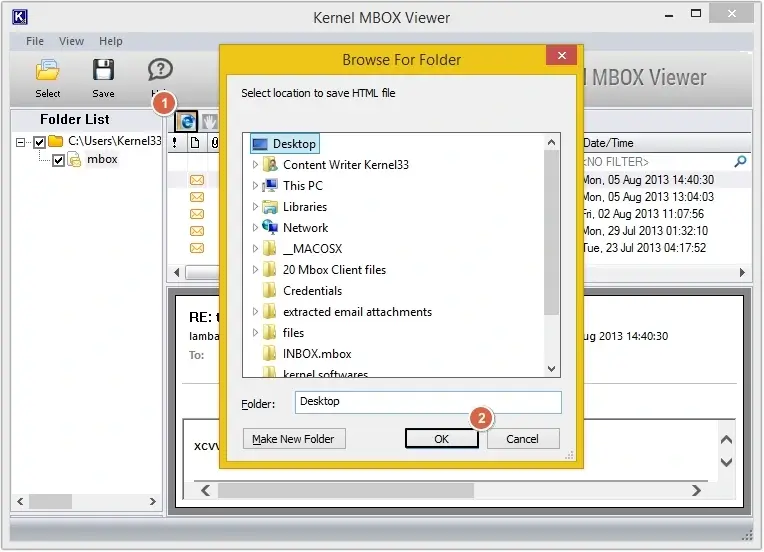Select email dated Tue, 23 Jul 2013 04:17:52
Screen dimensions: 764x552
(x=645, y=248)
